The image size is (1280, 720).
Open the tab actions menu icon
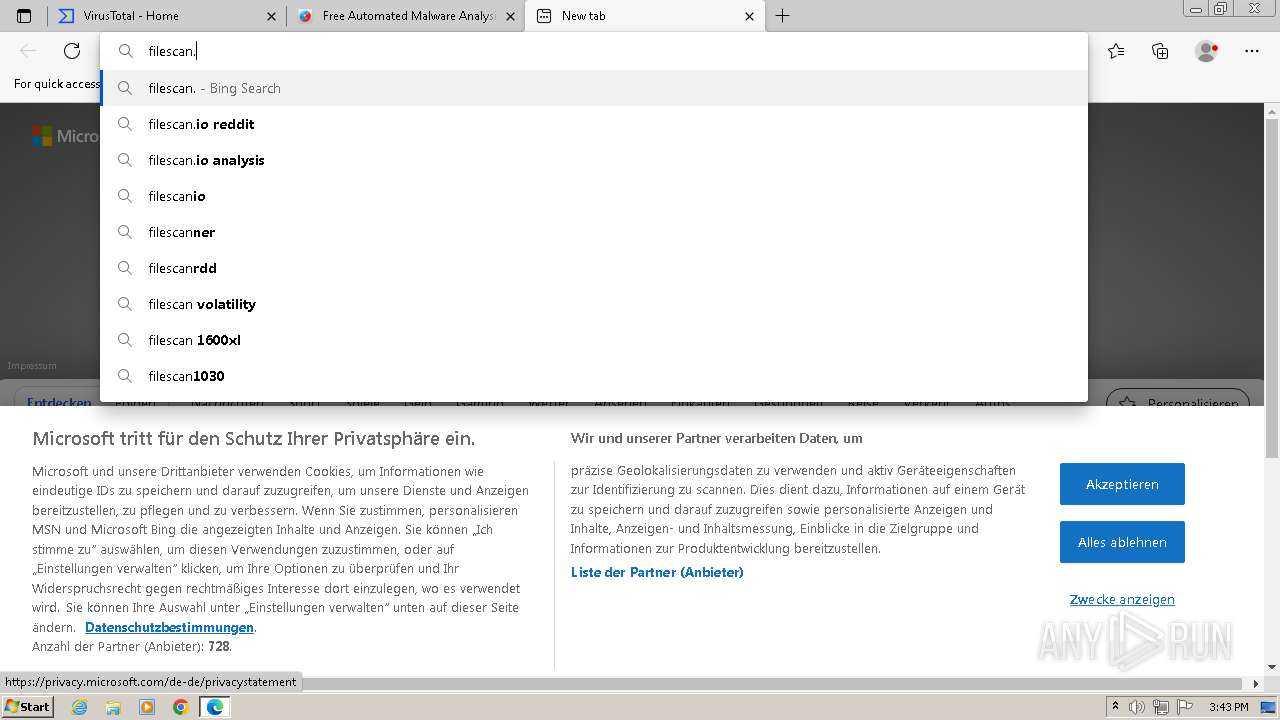(x=24, y=16)
